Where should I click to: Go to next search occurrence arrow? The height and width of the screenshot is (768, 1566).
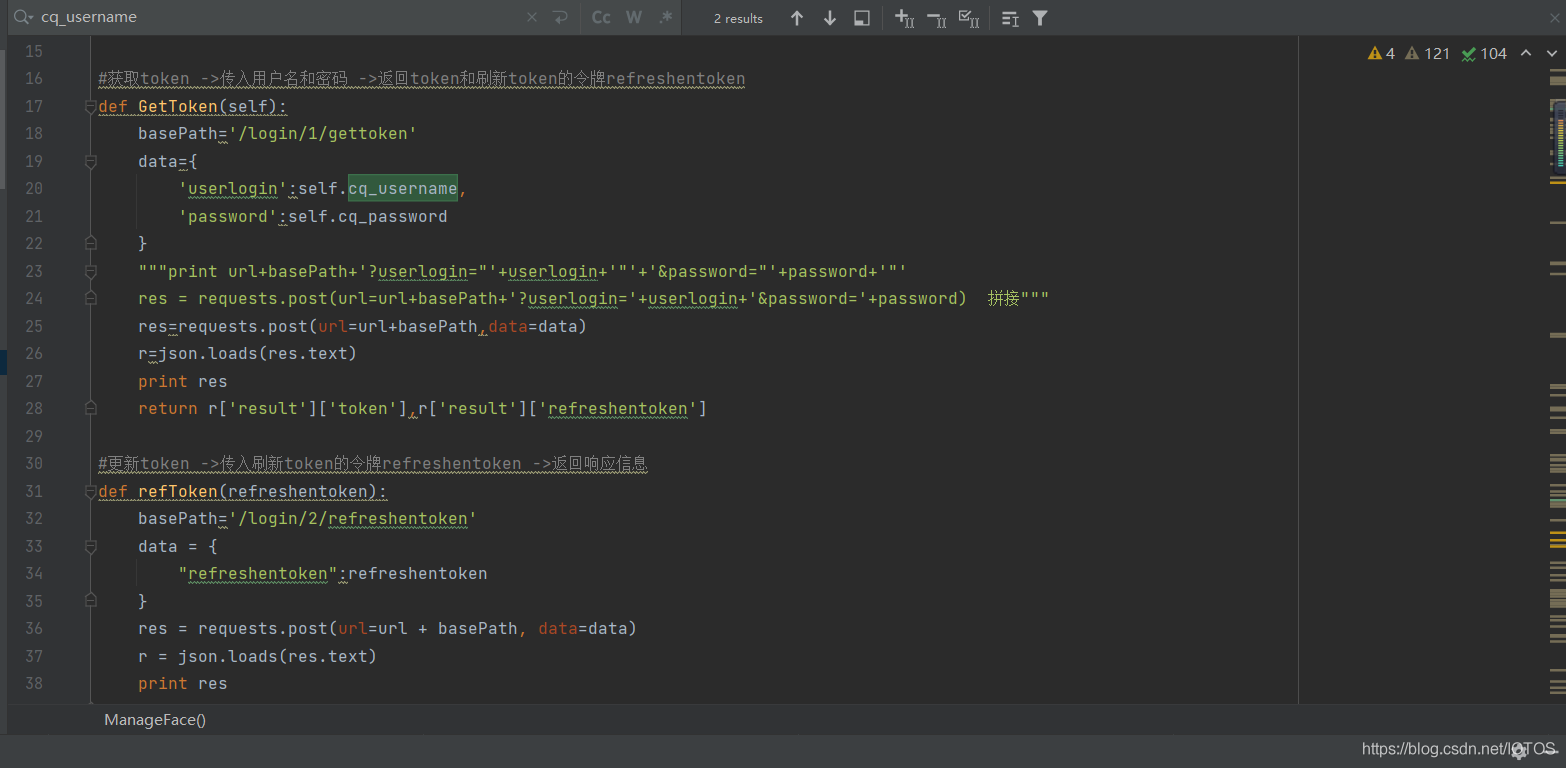(x=830, y=18)
